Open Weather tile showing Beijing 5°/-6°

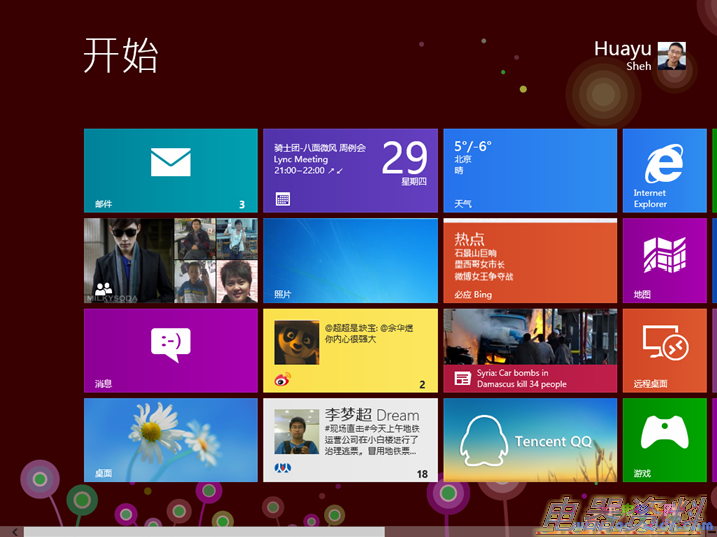click(x=530, y=171)
